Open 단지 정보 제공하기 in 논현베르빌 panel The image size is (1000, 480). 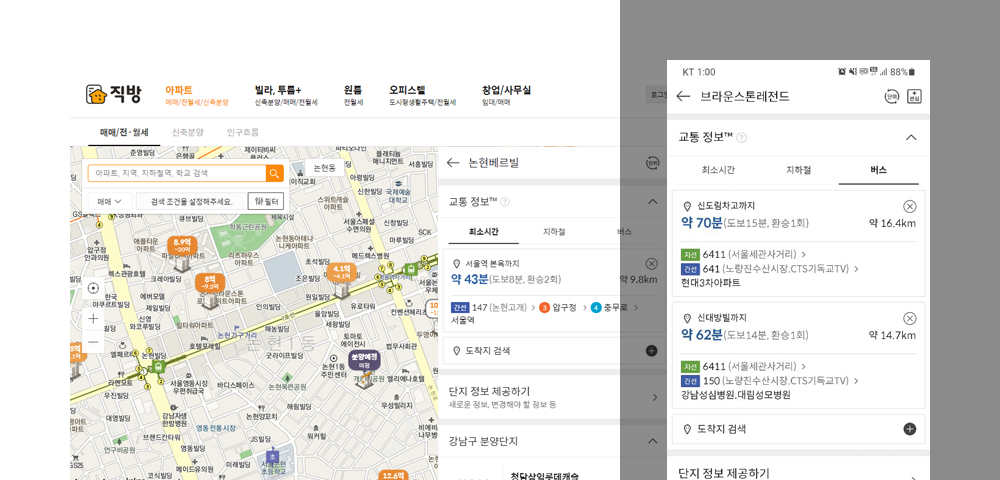552,396
